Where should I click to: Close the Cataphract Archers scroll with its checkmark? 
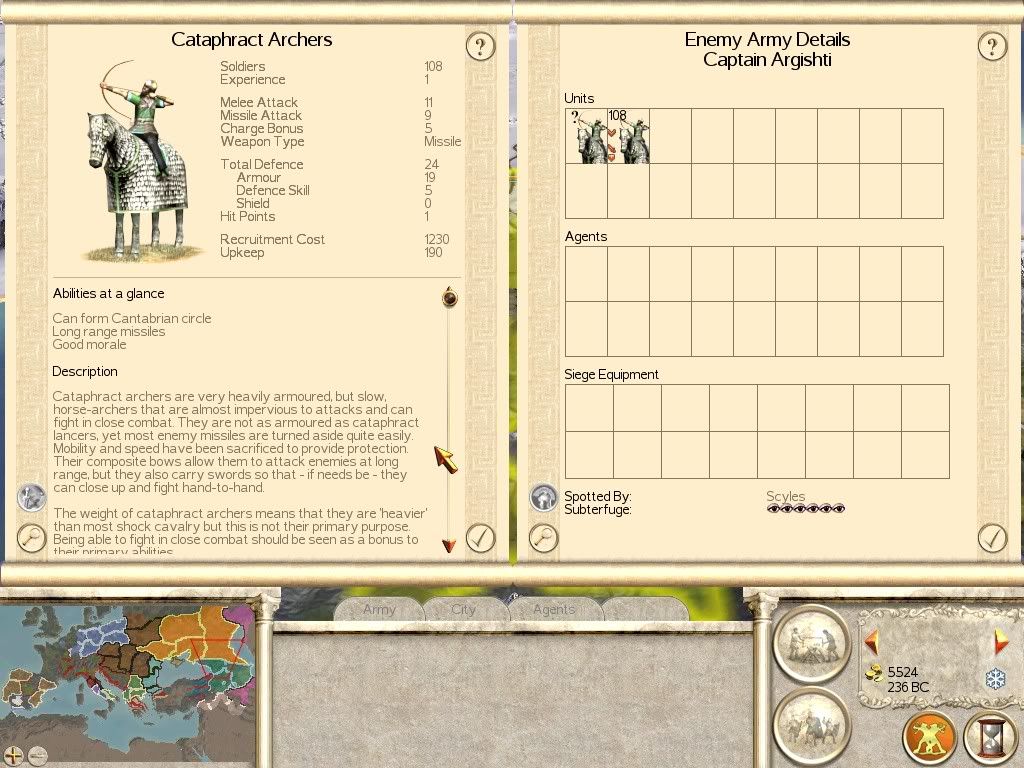point(480,539)
